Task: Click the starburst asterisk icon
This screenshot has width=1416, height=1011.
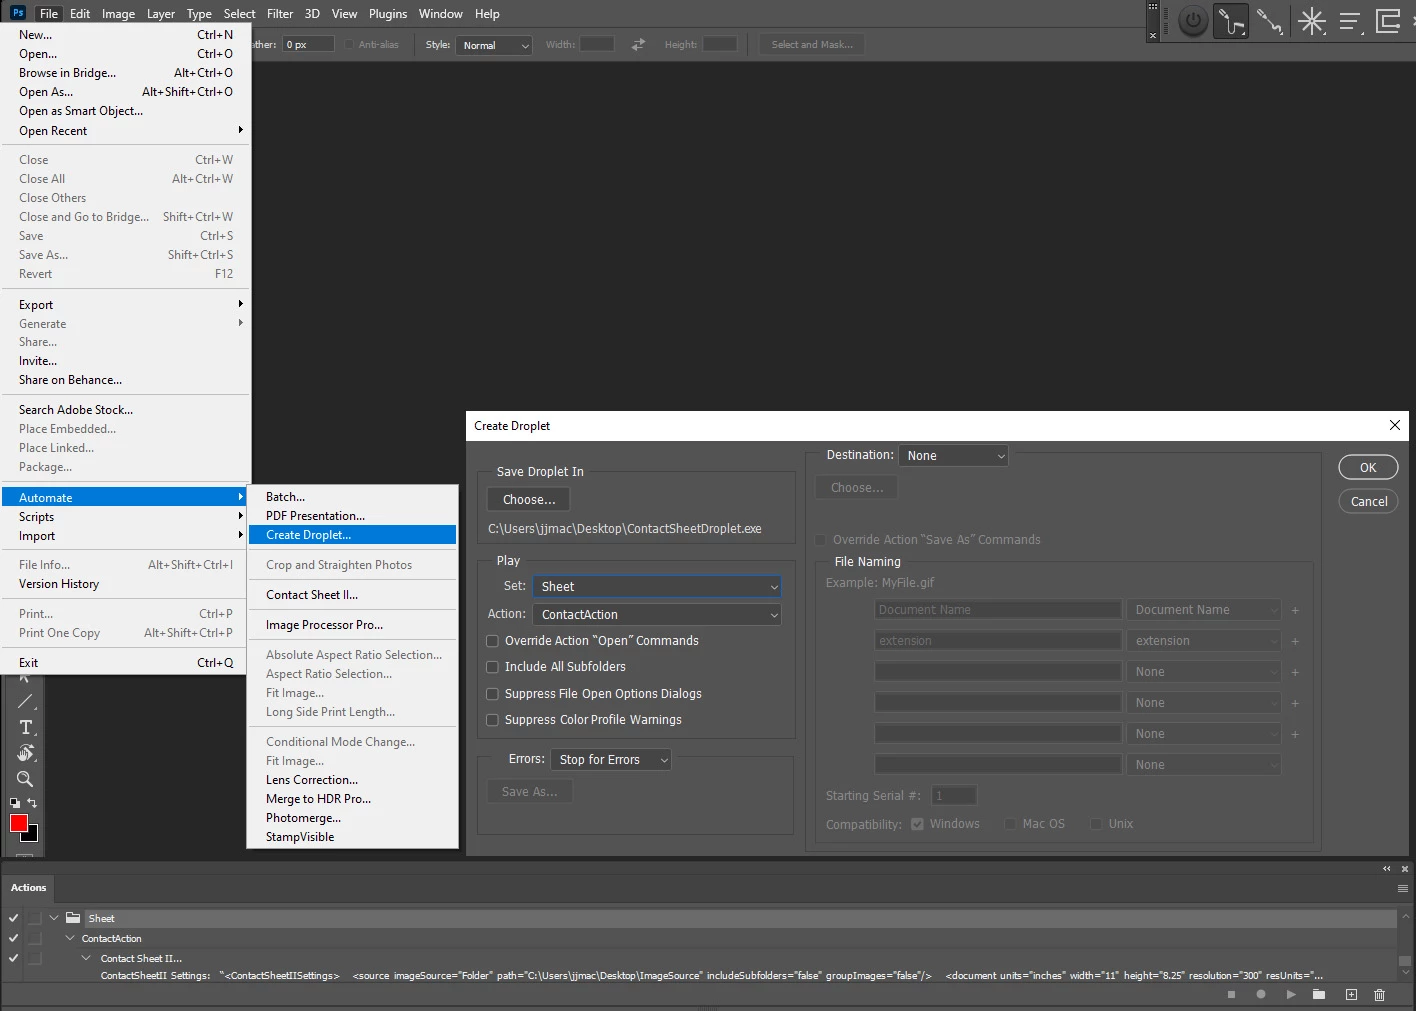Action: tap(1311, 21)
